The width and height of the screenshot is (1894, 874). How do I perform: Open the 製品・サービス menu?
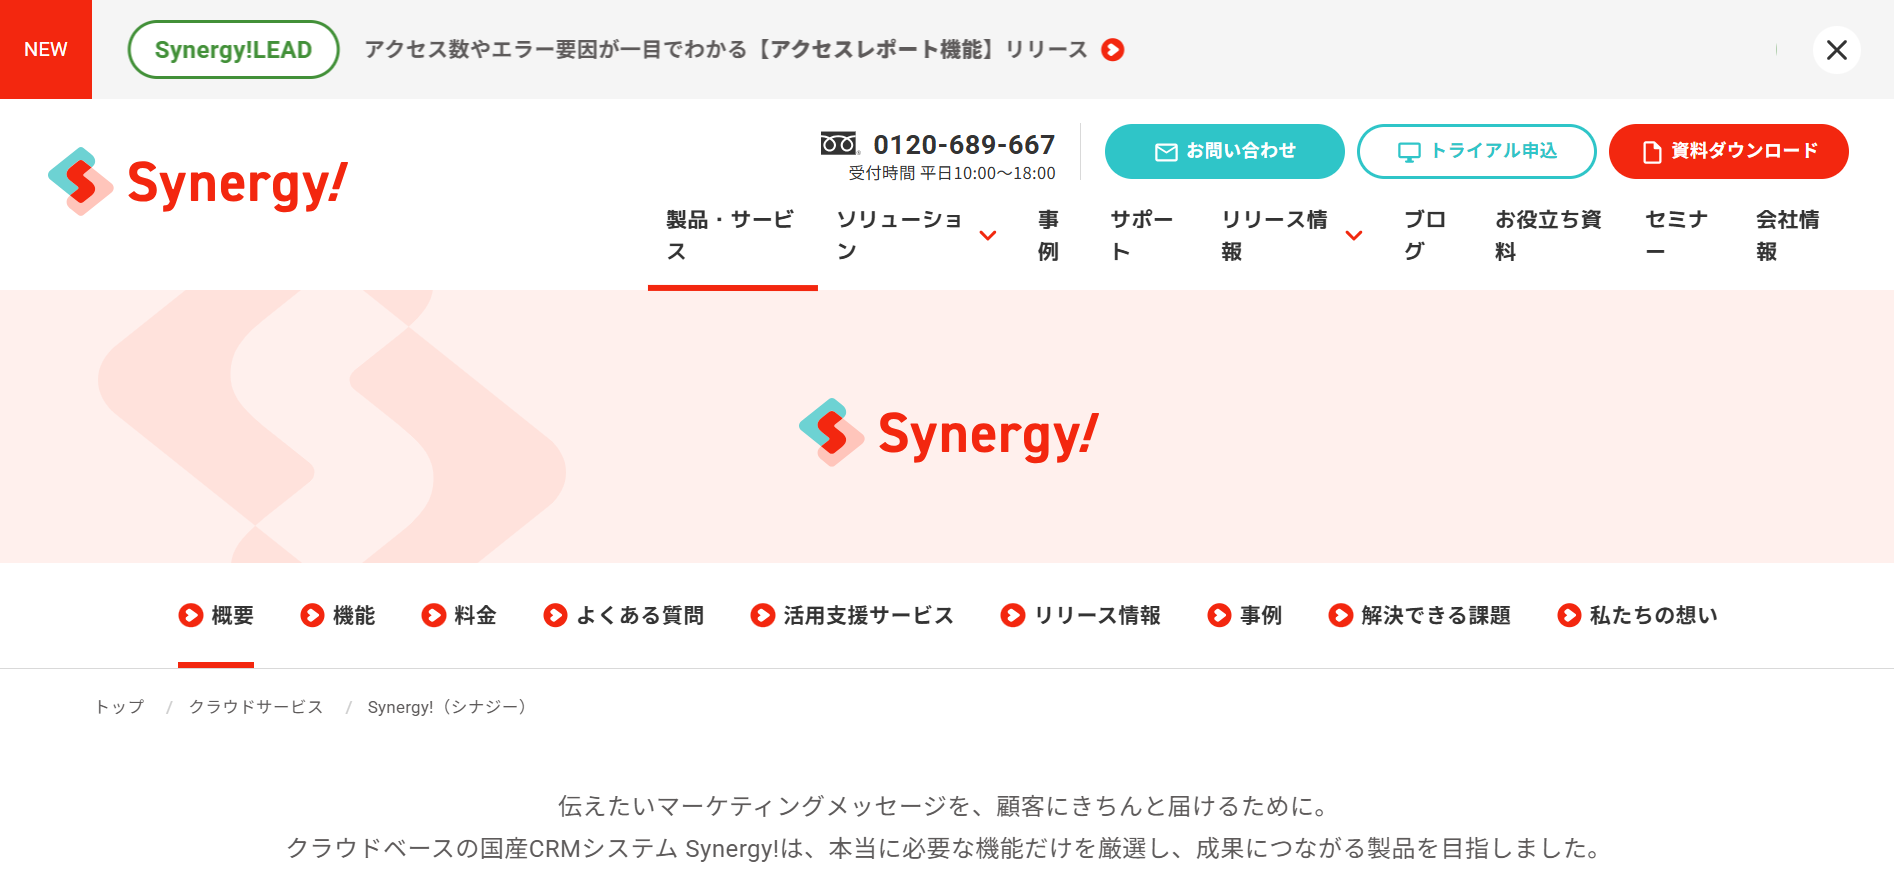[730, 235]
